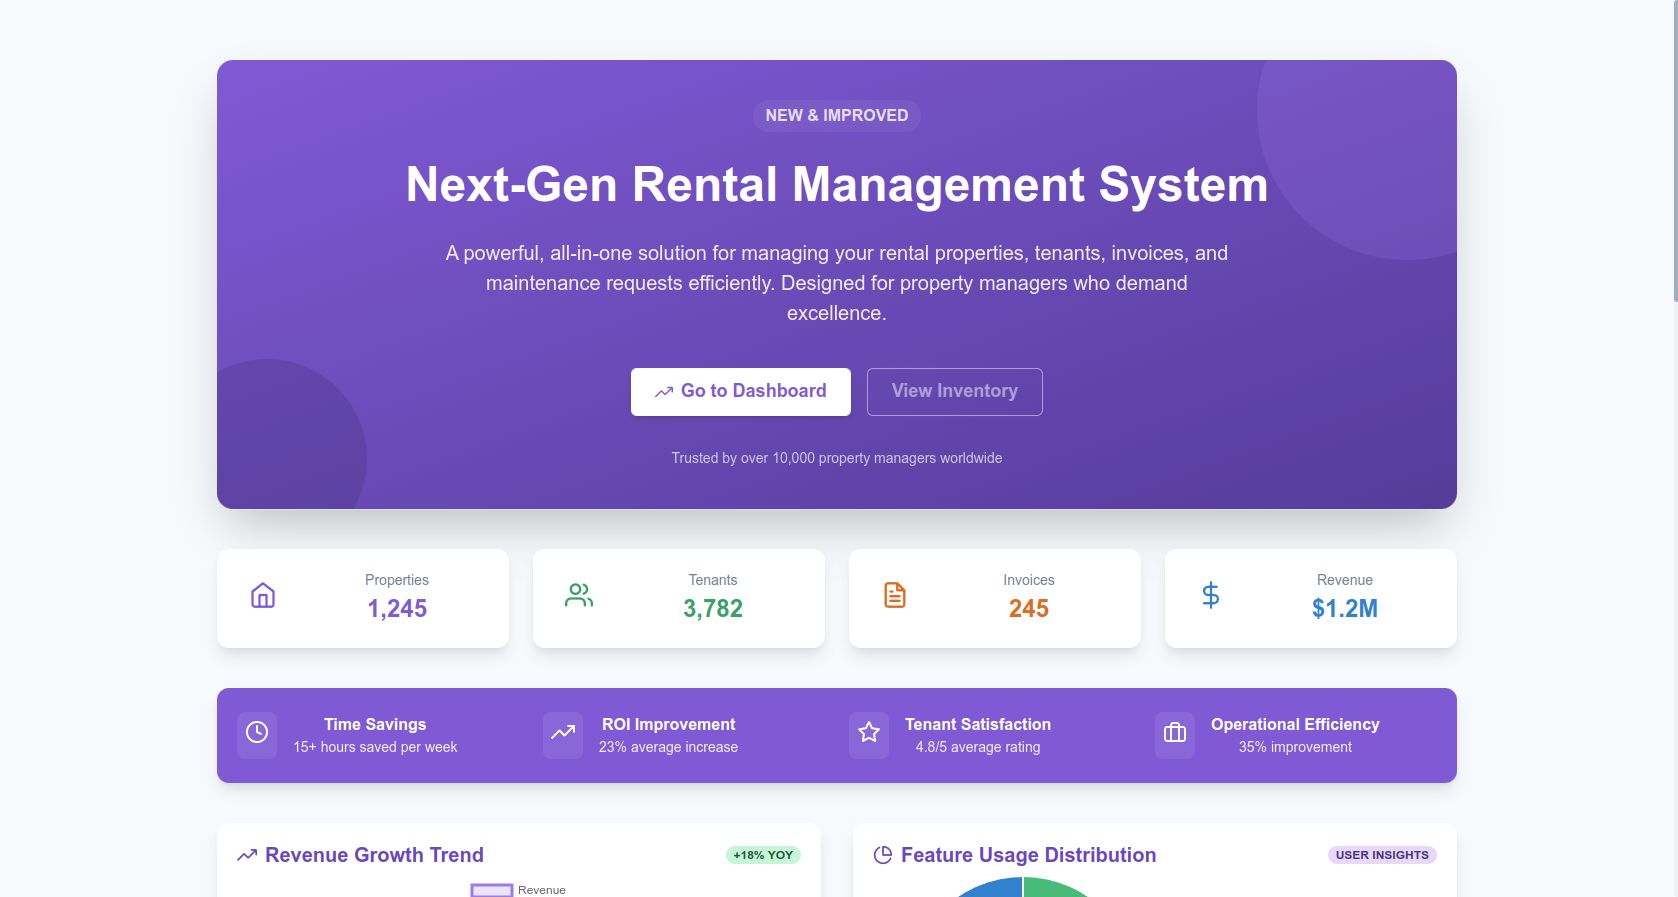
Task: Click the 'Trusted by over 10,000 property managers' text
Action: tap(837, 458)
